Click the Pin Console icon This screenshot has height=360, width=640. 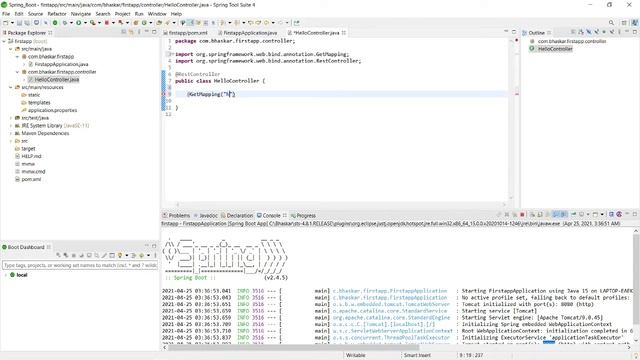tap(573, 214)
